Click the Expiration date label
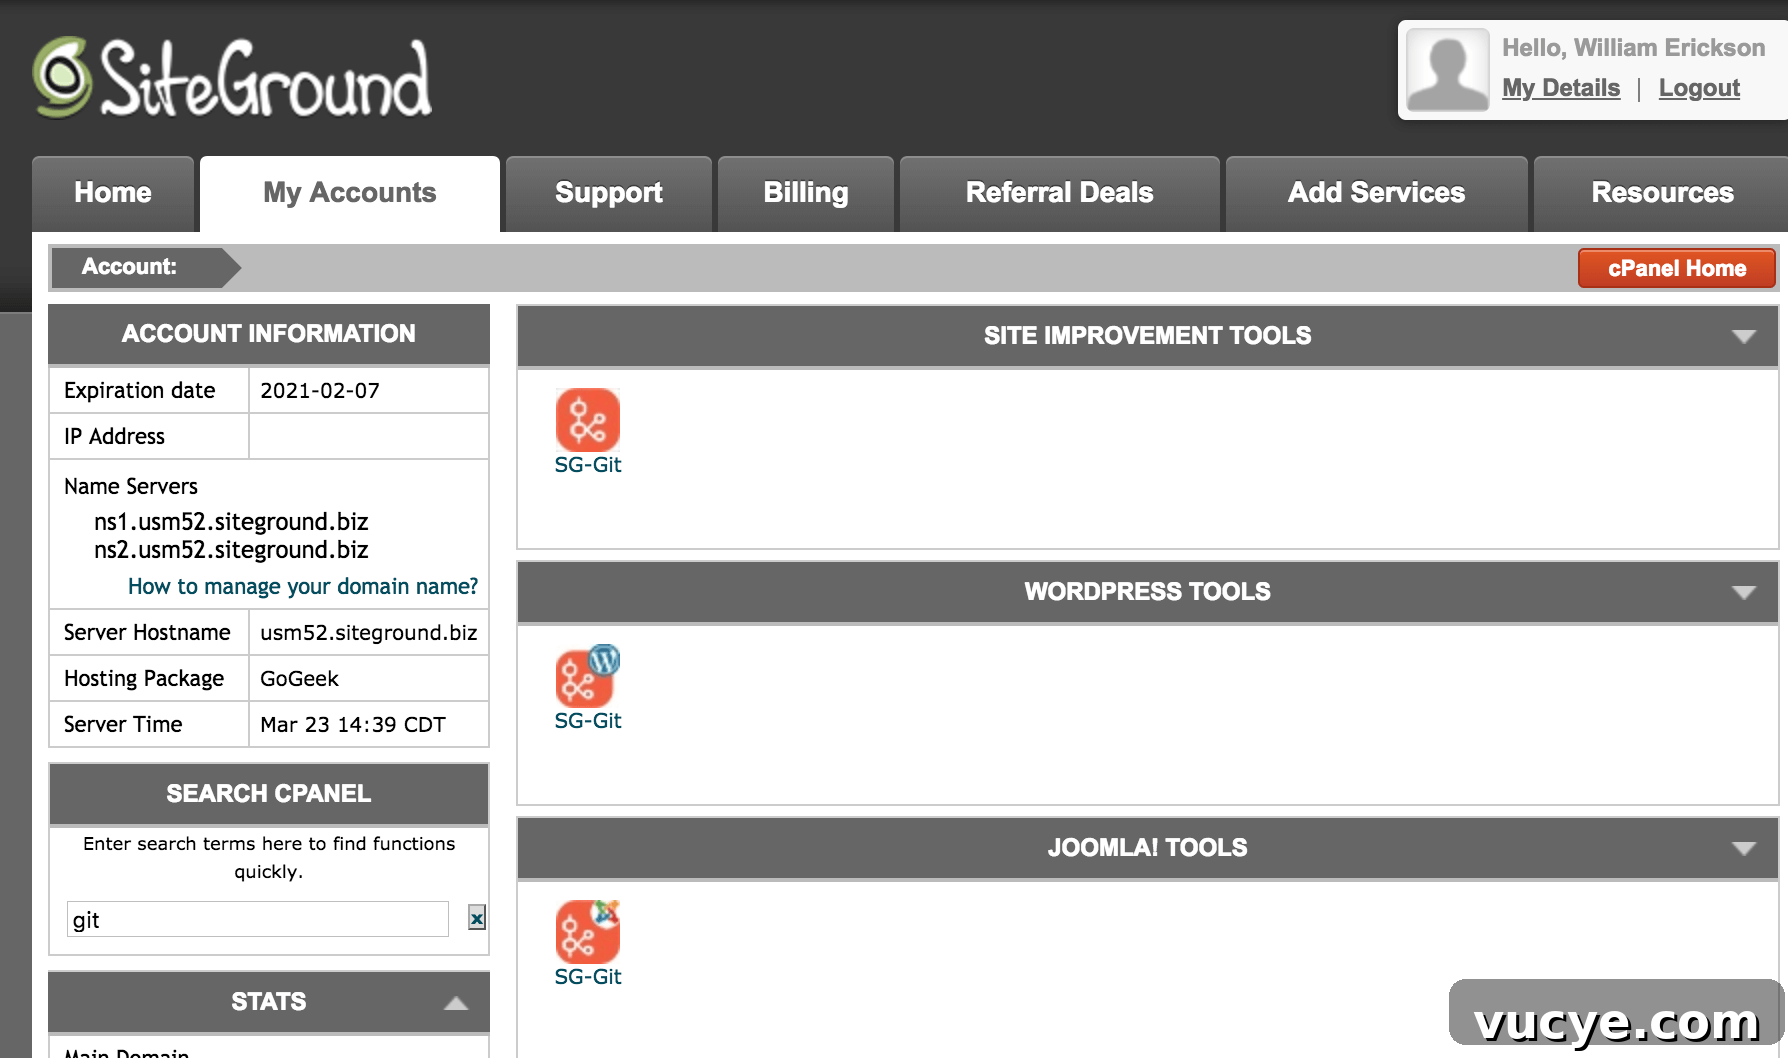The image size is (1788, 1058). [140, 391]
